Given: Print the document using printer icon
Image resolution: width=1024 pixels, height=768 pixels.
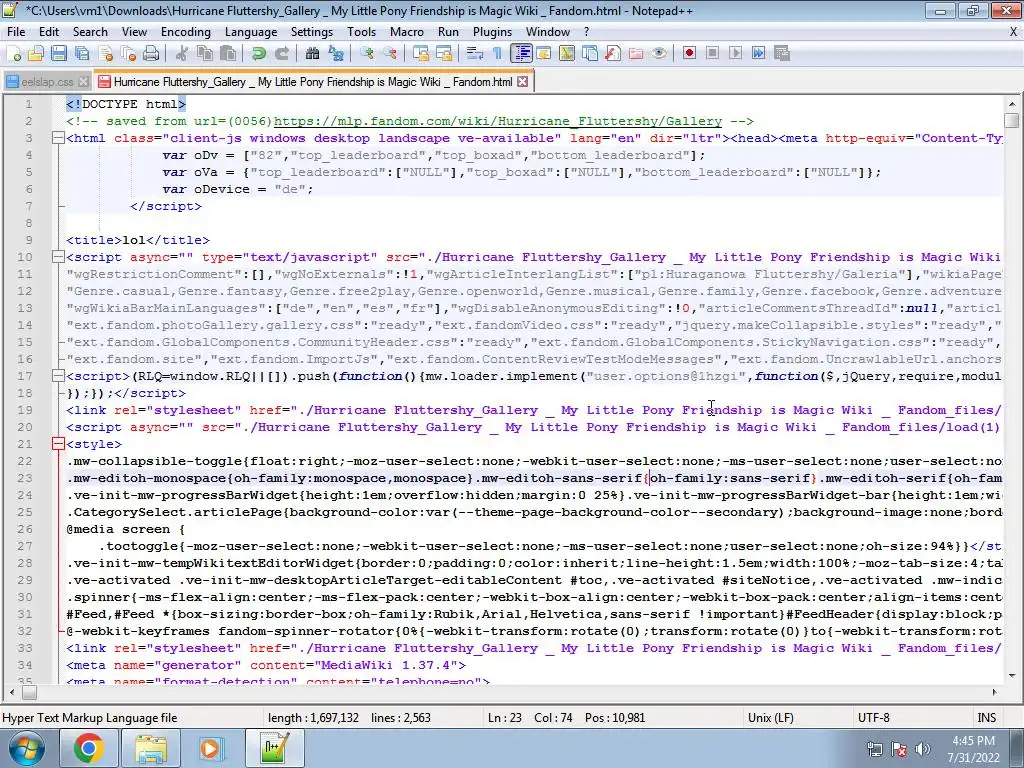Looking at the screenshot, I should 151,54.
